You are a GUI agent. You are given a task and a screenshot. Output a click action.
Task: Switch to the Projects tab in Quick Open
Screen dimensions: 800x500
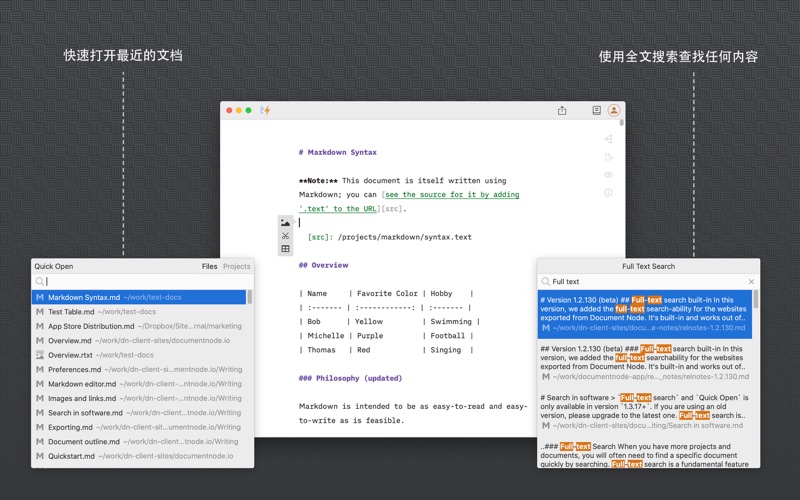pyautogui.click(x=237, y=267)
